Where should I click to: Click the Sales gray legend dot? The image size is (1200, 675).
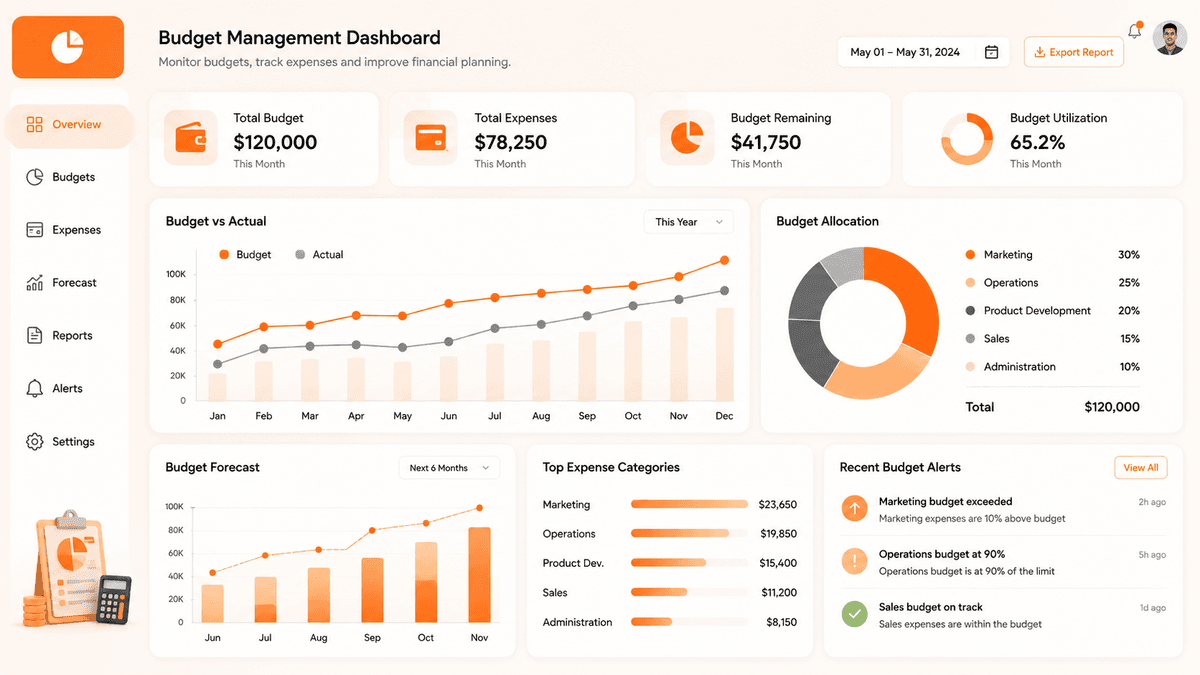pos(970,339)
